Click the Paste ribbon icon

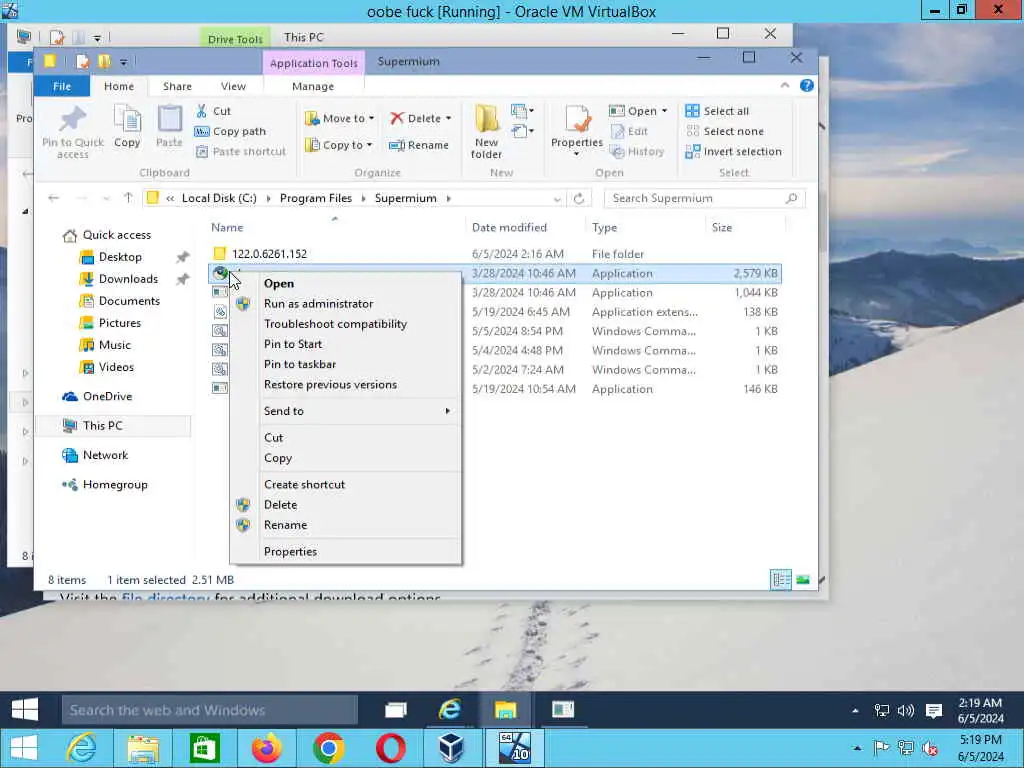pyautogui.click(x=169, y=120)
